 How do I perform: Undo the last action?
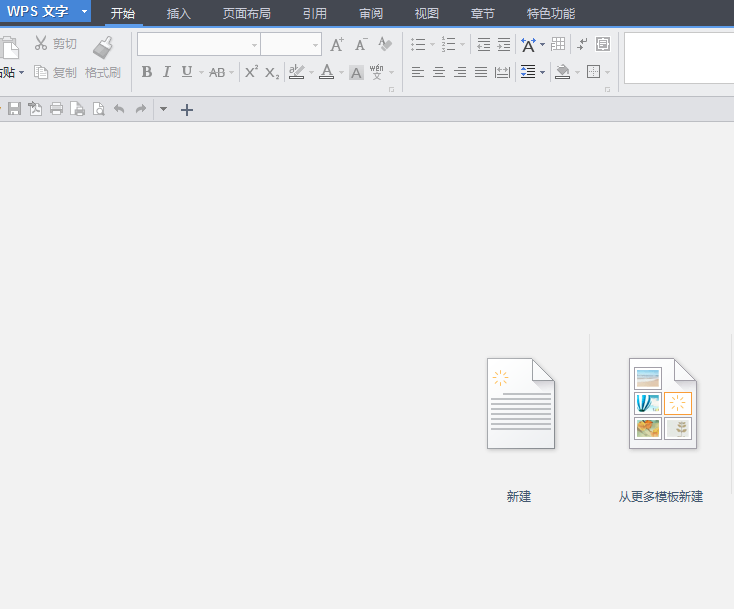(x=119, y=109)
